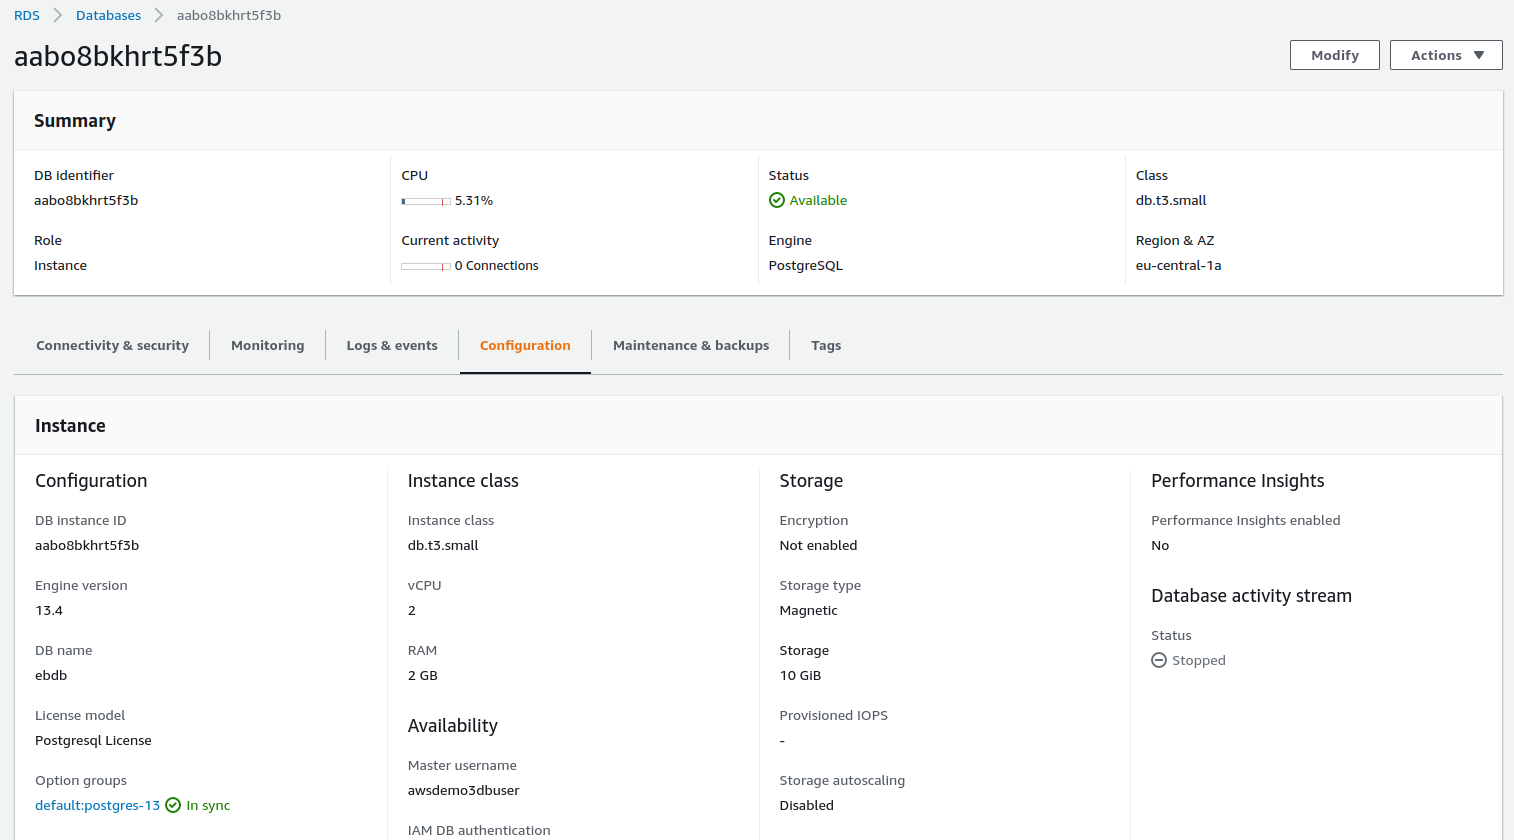The height and width of the screenshot is (840, 1514).
Task: Click the breadcrumb chevron after Databases
Action: point(159,15)
